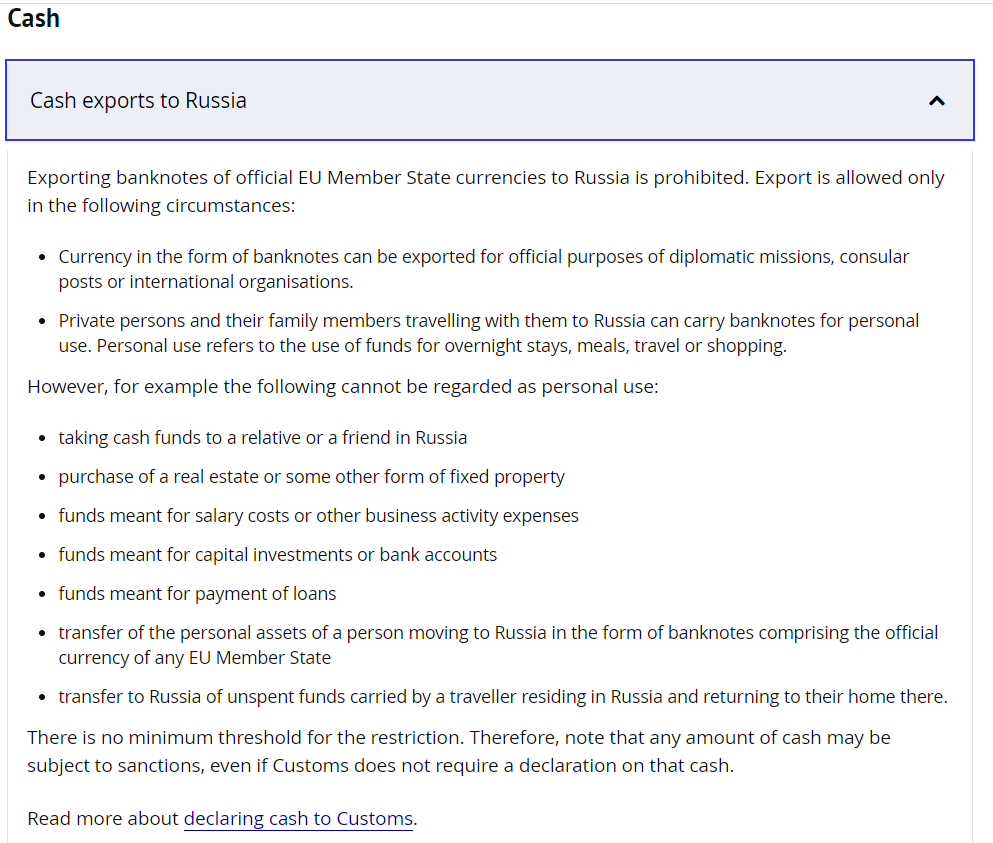Screen dimensions: 993x843
Task: Click the 'funds meant for payment of loans' bullet
Action: pyautogui.click(x=197, y=593)
